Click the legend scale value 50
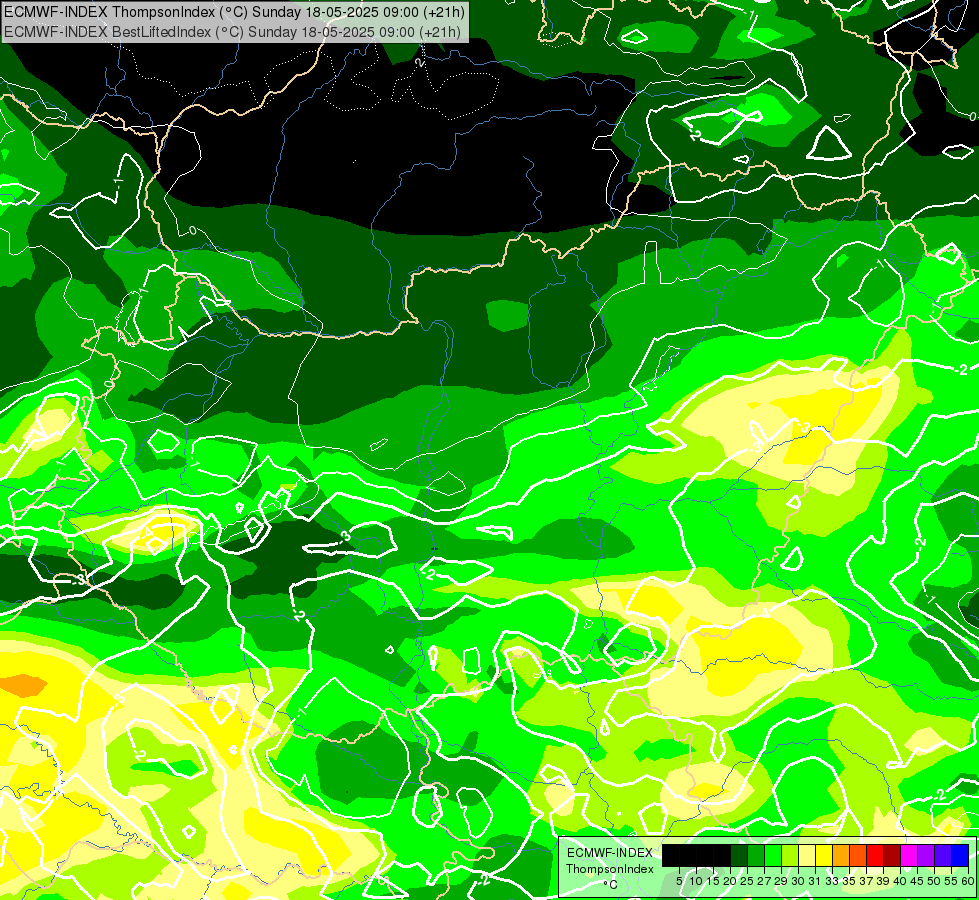This screenshot has height=900, width=979. click(x=935, y=881)
